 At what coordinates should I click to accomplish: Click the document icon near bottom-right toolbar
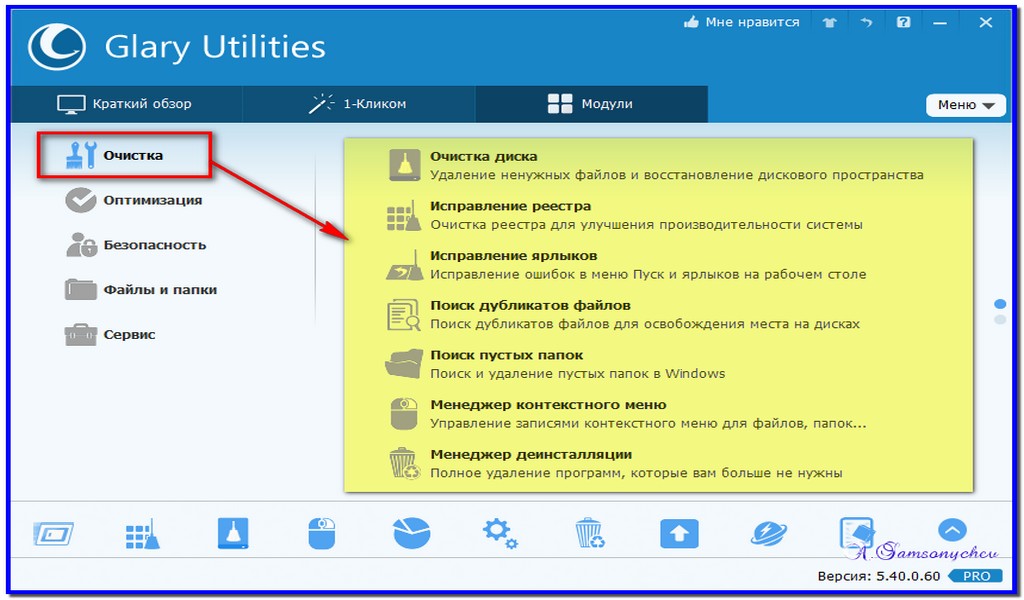click(856, 533)
